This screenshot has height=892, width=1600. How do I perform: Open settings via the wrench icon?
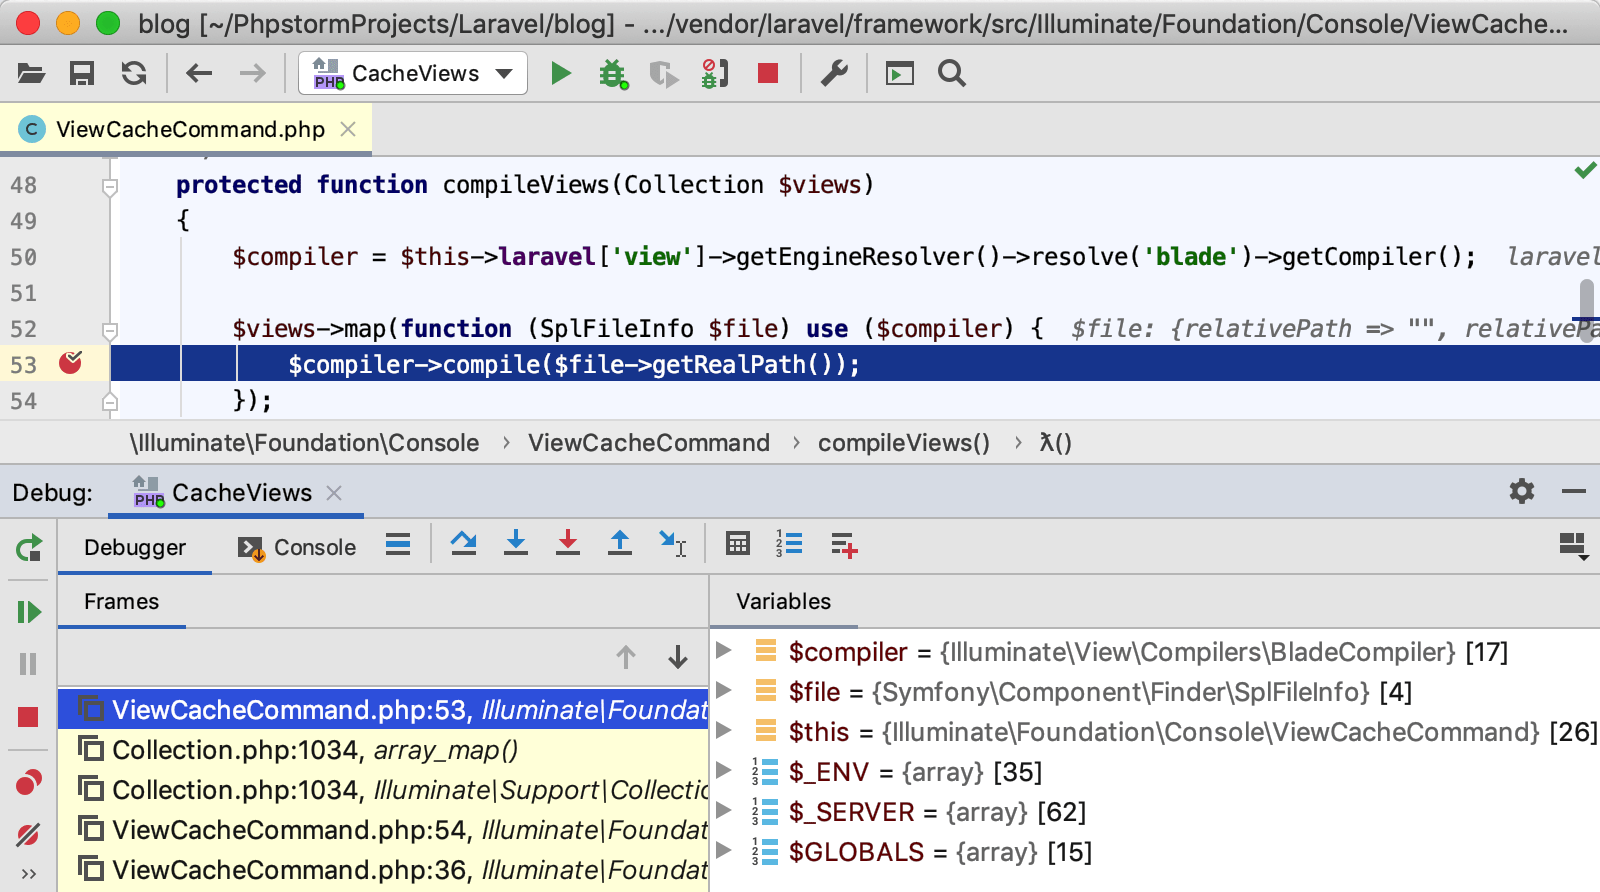(834, 73)
